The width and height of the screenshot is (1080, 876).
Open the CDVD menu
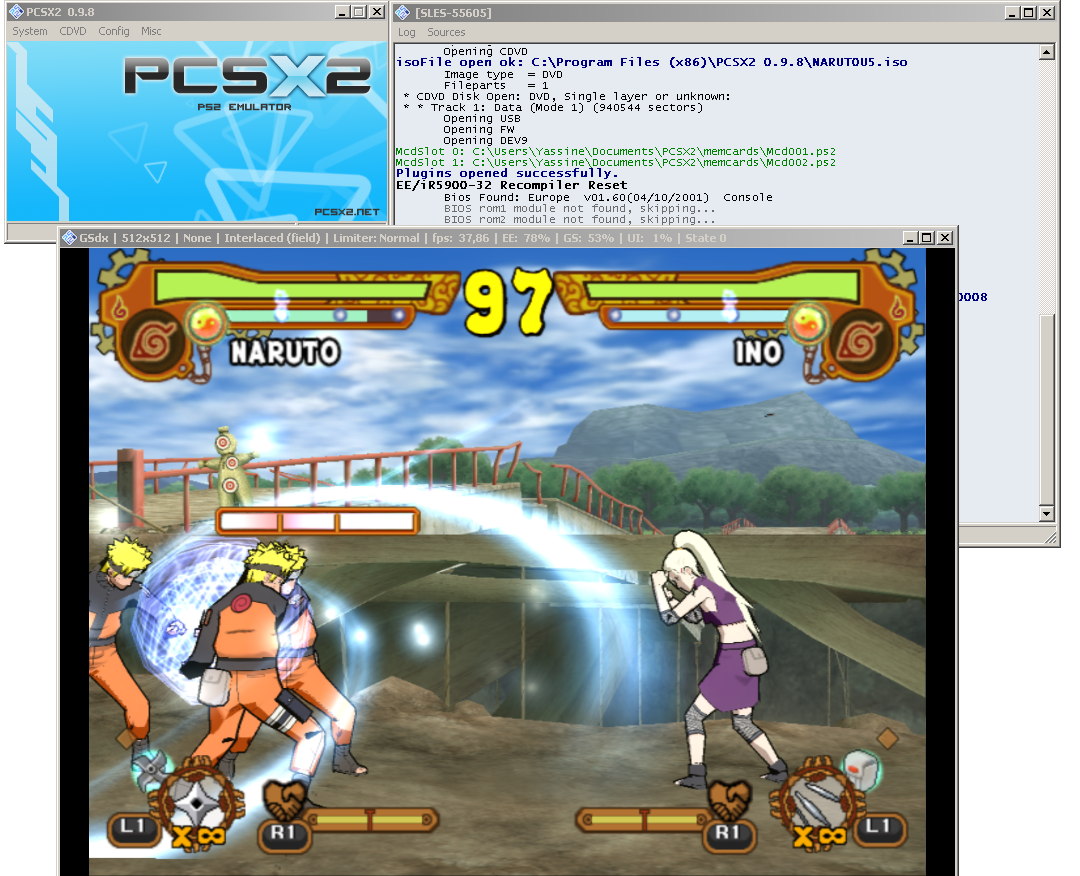click(x=73, y=31)
